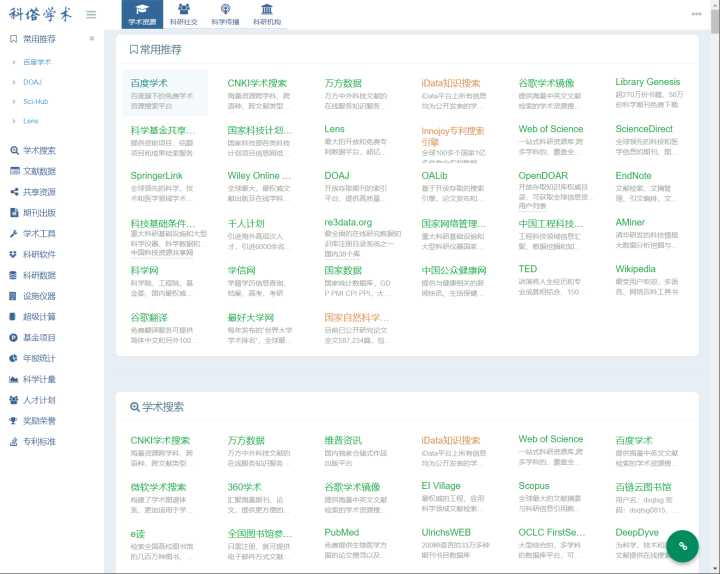720x574 pixels.
Task: Open the UlrichsWEB card
Action: pos(456,544)
